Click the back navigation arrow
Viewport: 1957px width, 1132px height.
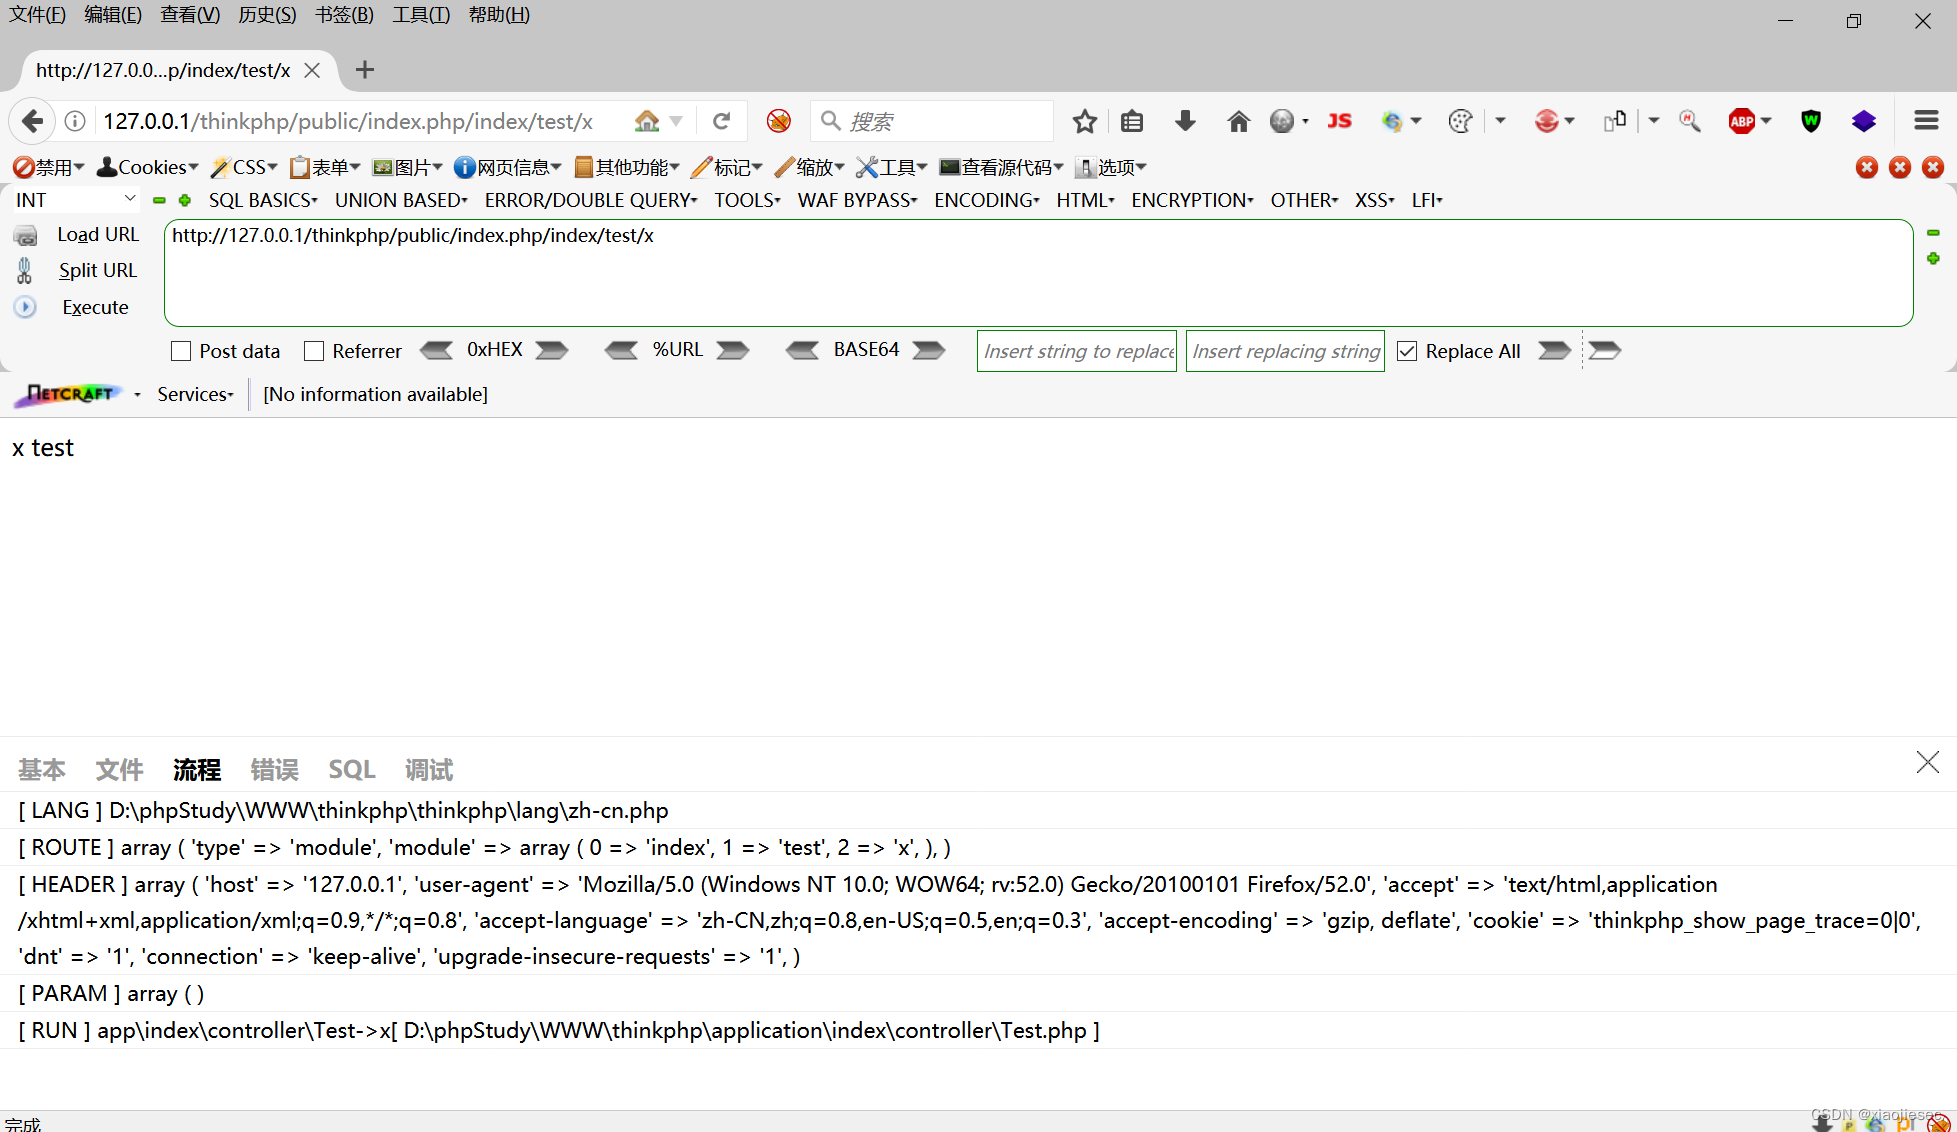pyautogui.click(x=32, y=121)
